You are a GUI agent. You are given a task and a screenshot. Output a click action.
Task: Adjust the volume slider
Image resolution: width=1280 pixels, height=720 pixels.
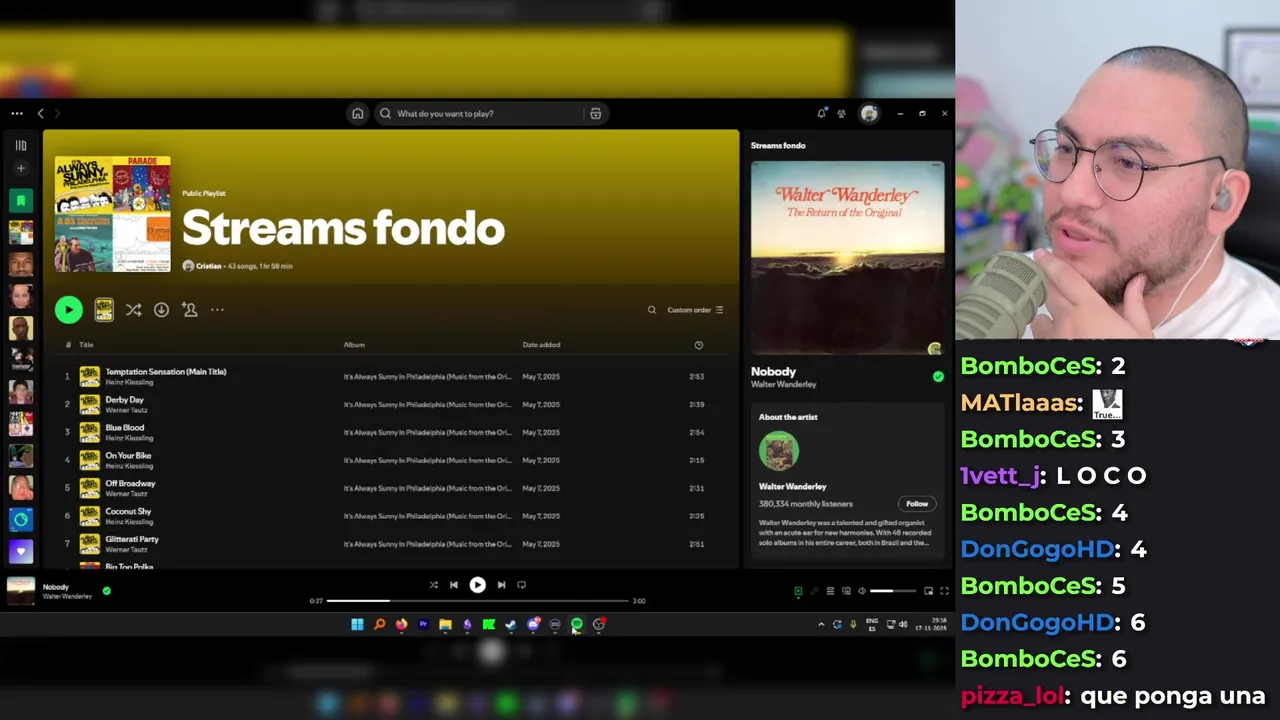coord(894,591)
